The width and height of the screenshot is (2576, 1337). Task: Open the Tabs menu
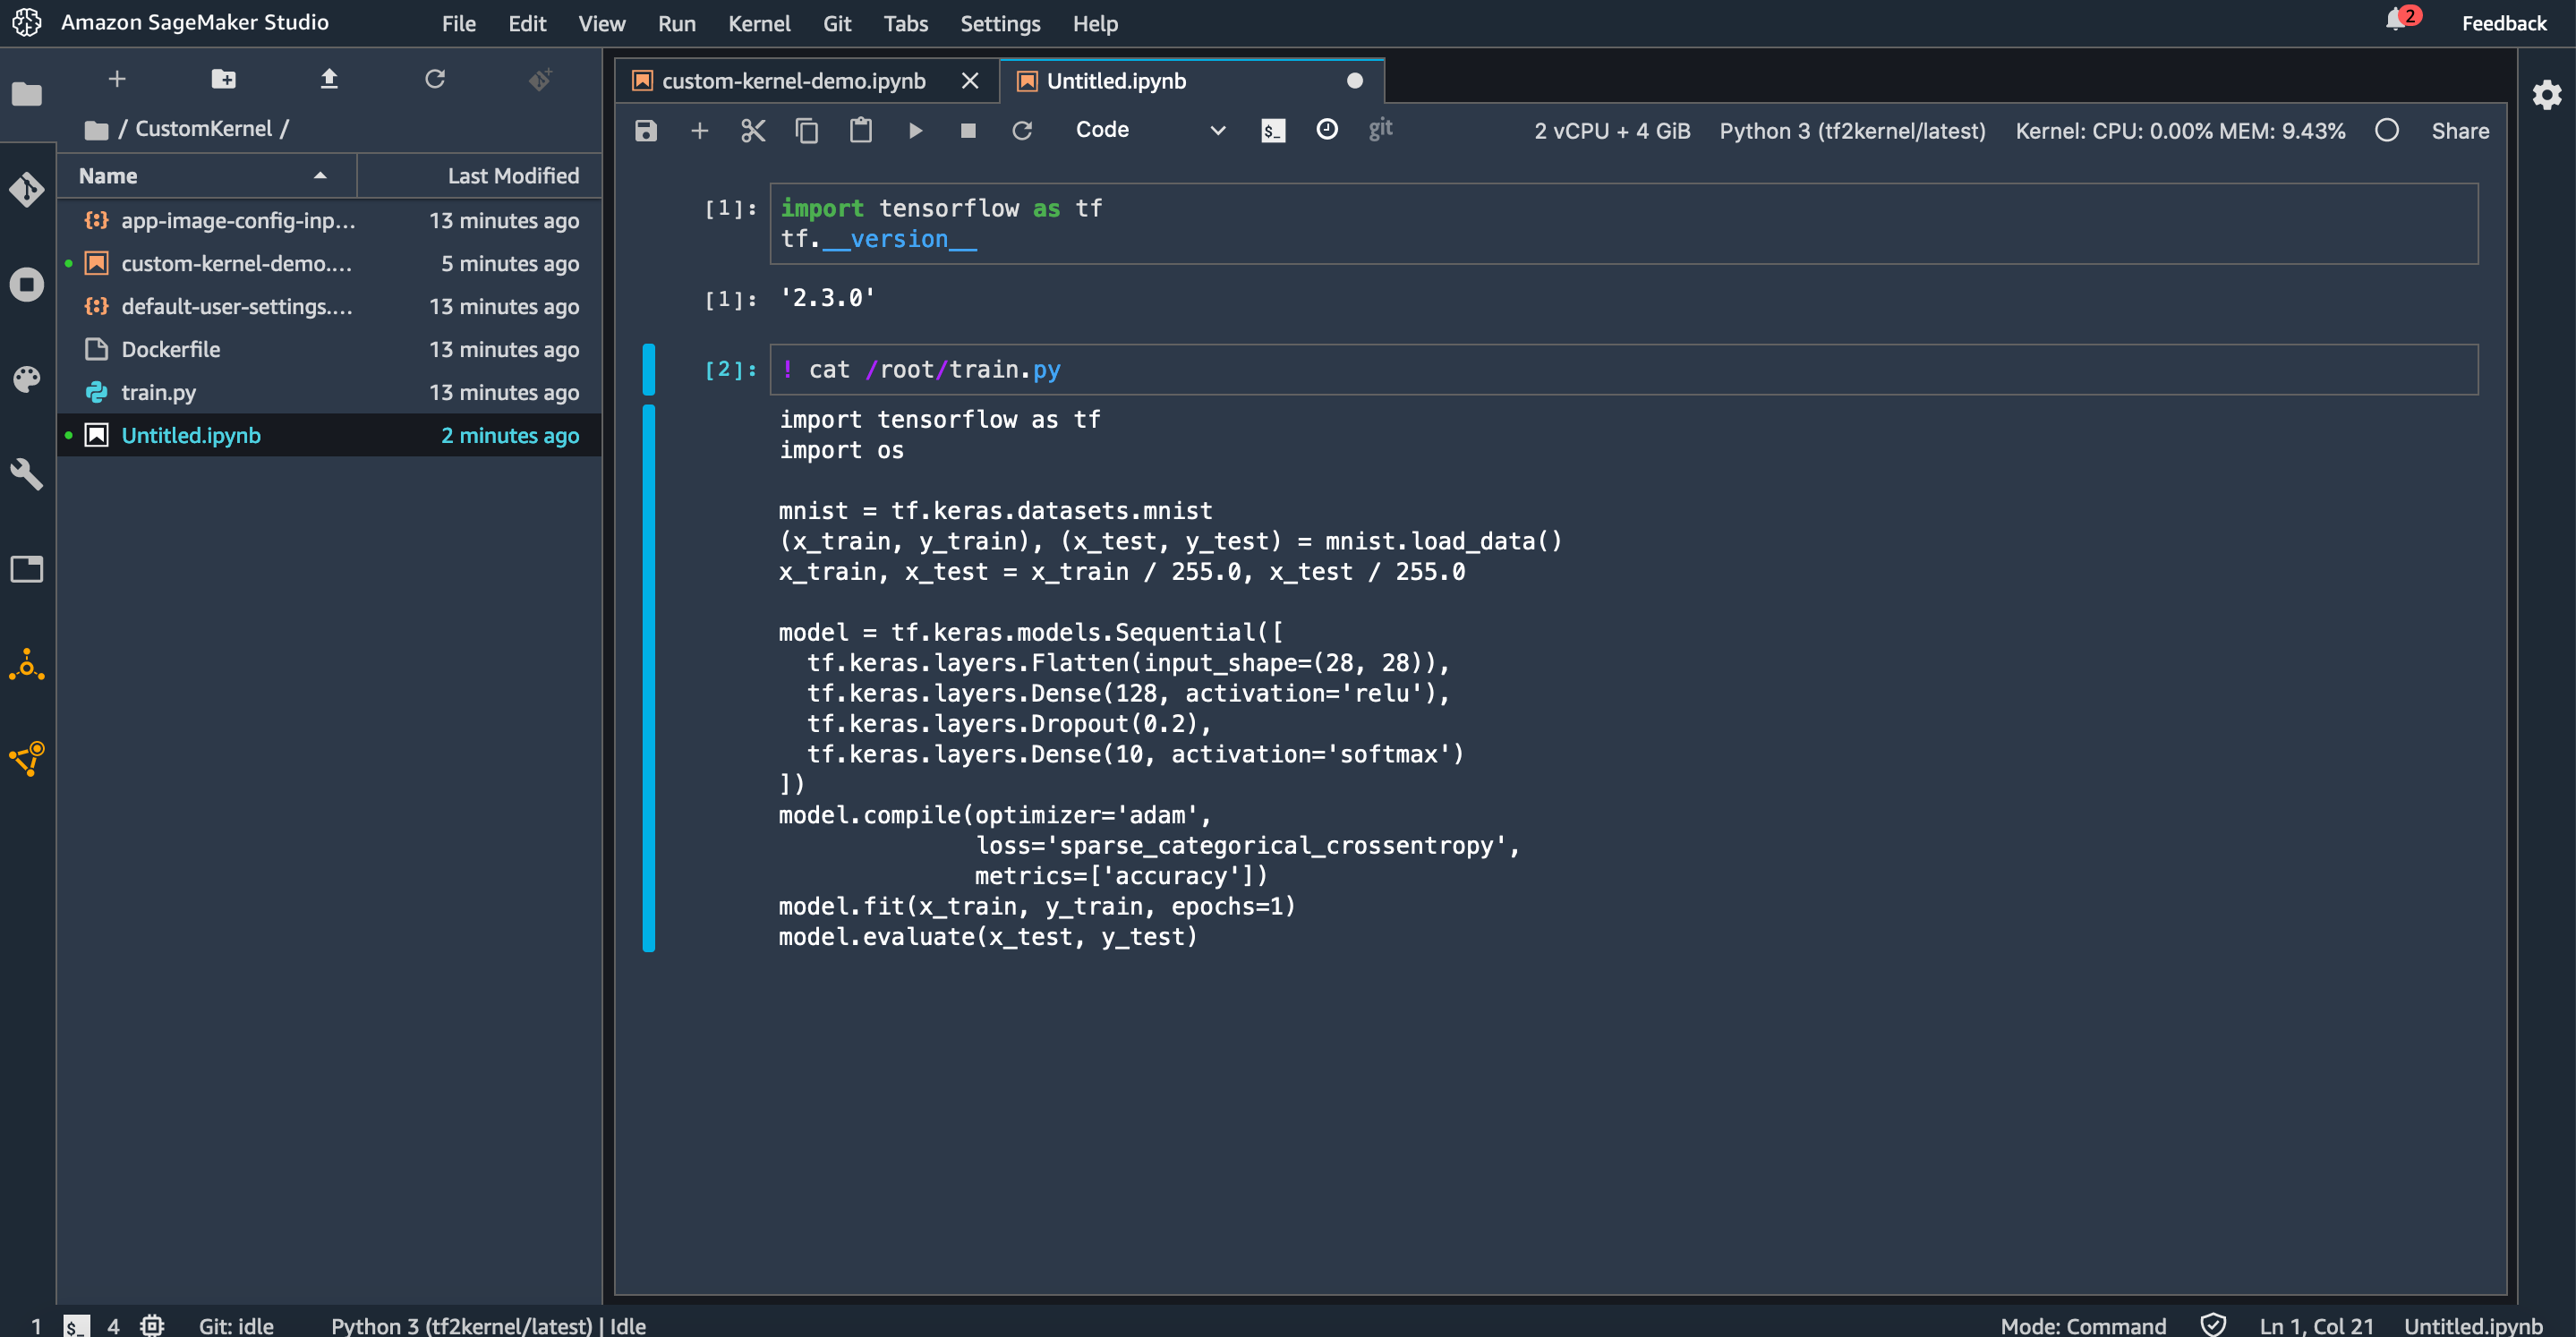[x=905, y=23]
